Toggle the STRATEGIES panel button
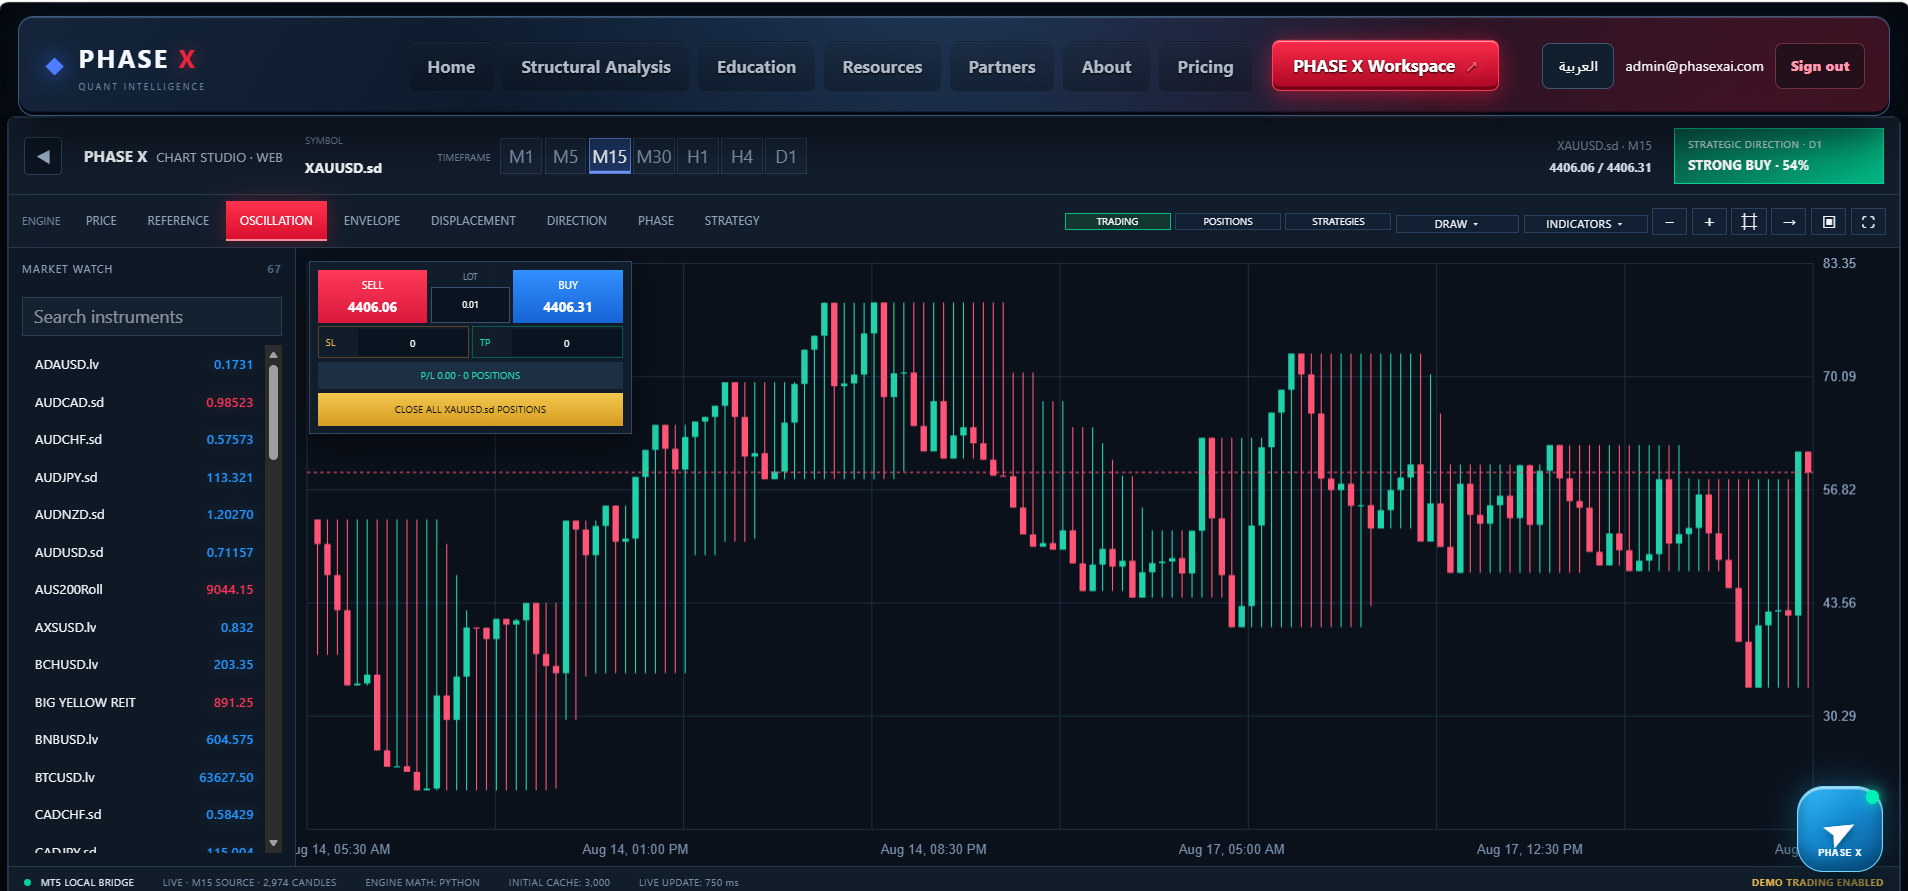 (1338, 222)
